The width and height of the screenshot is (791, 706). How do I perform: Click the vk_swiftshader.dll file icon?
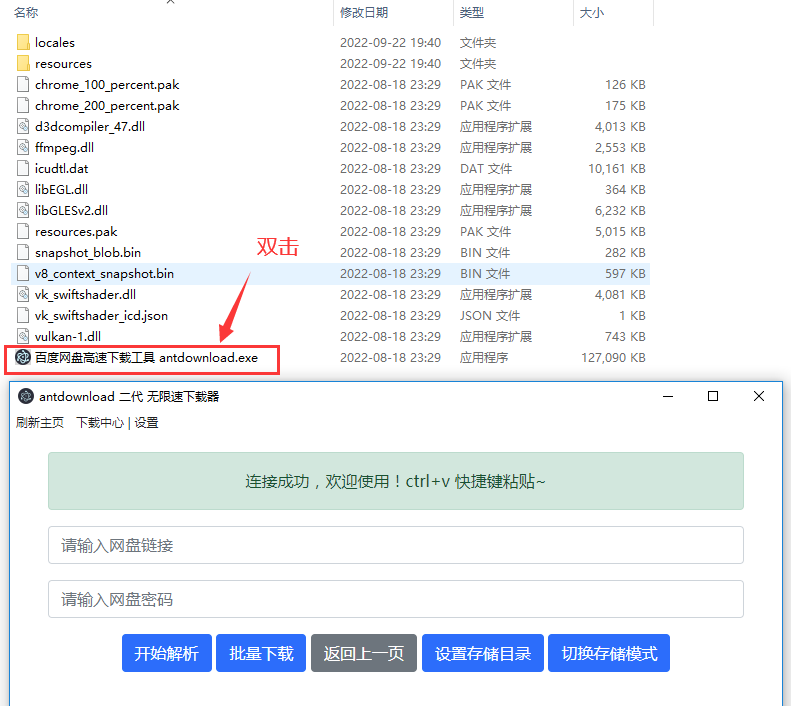pos(23,295)
